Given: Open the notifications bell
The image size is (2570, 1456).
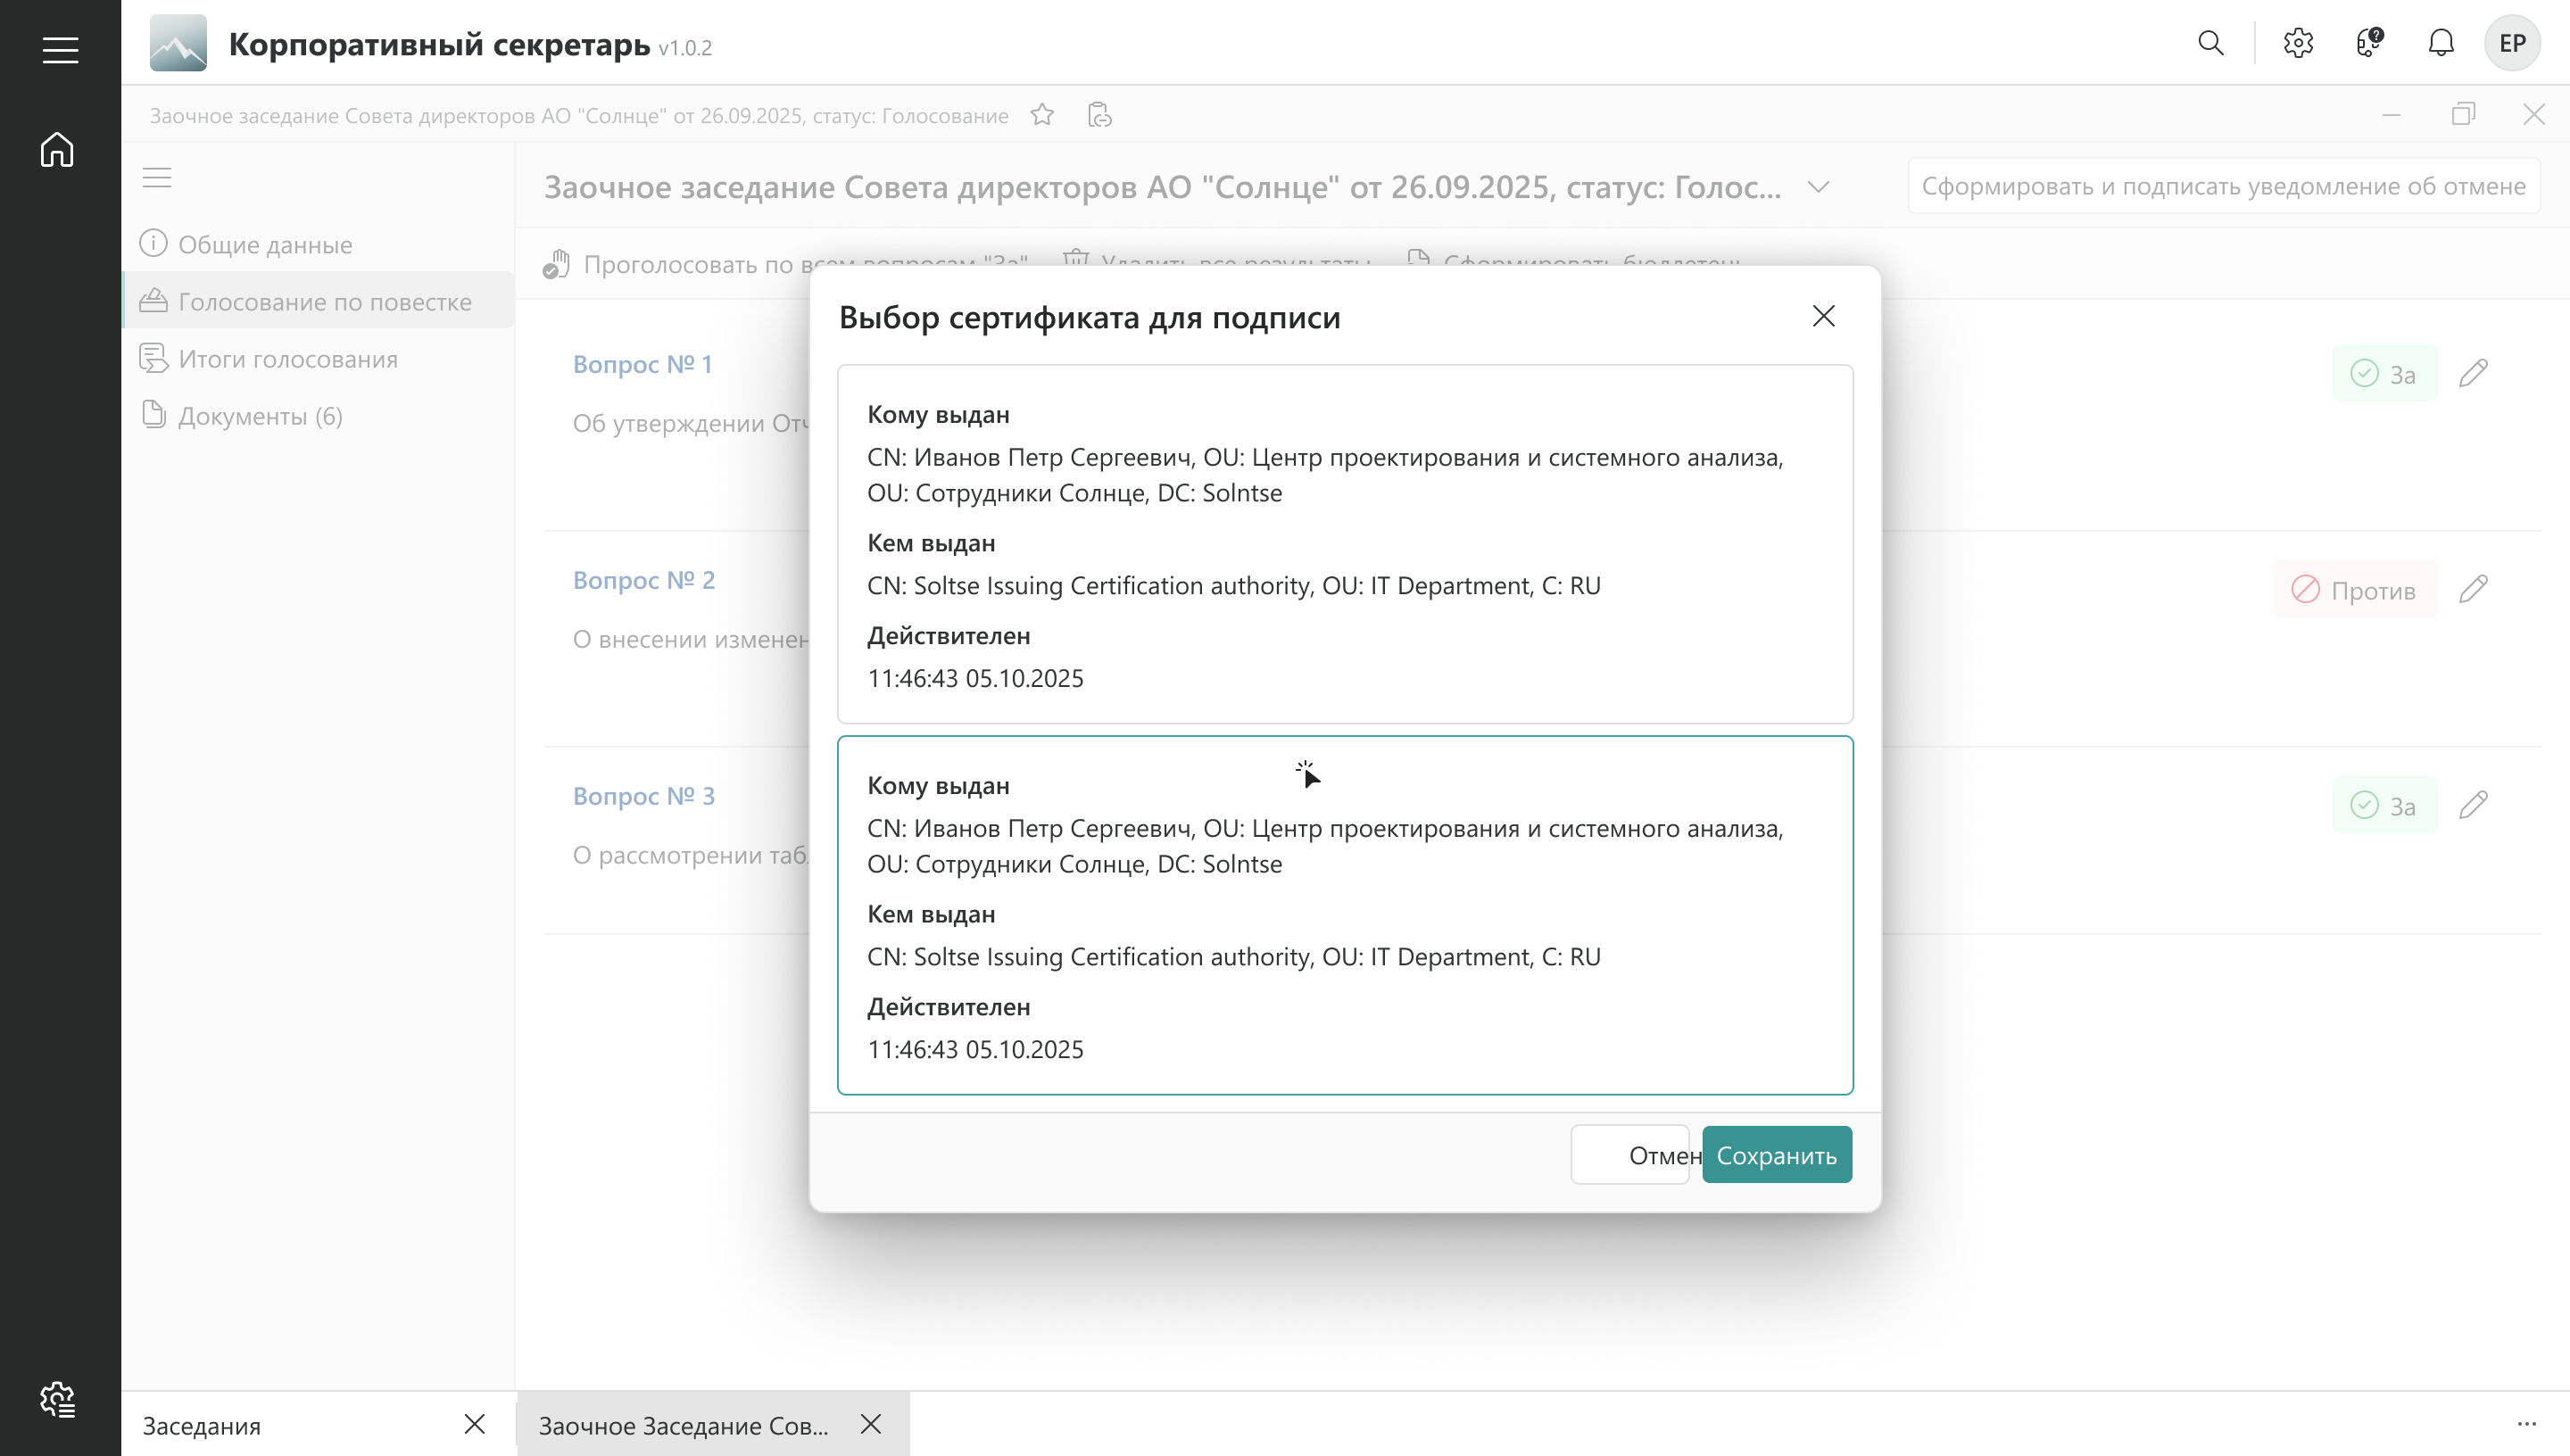Looking at the screenshot, I should 2441,43.
